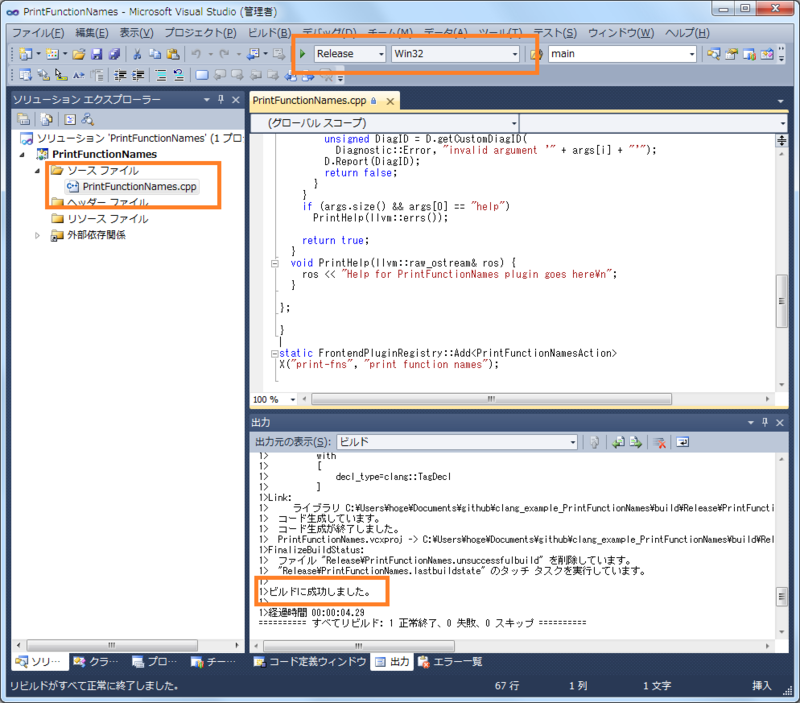Click the Increase Indent icon
The height and width of the screenshot is (703, 800).
tap(138, 76)
